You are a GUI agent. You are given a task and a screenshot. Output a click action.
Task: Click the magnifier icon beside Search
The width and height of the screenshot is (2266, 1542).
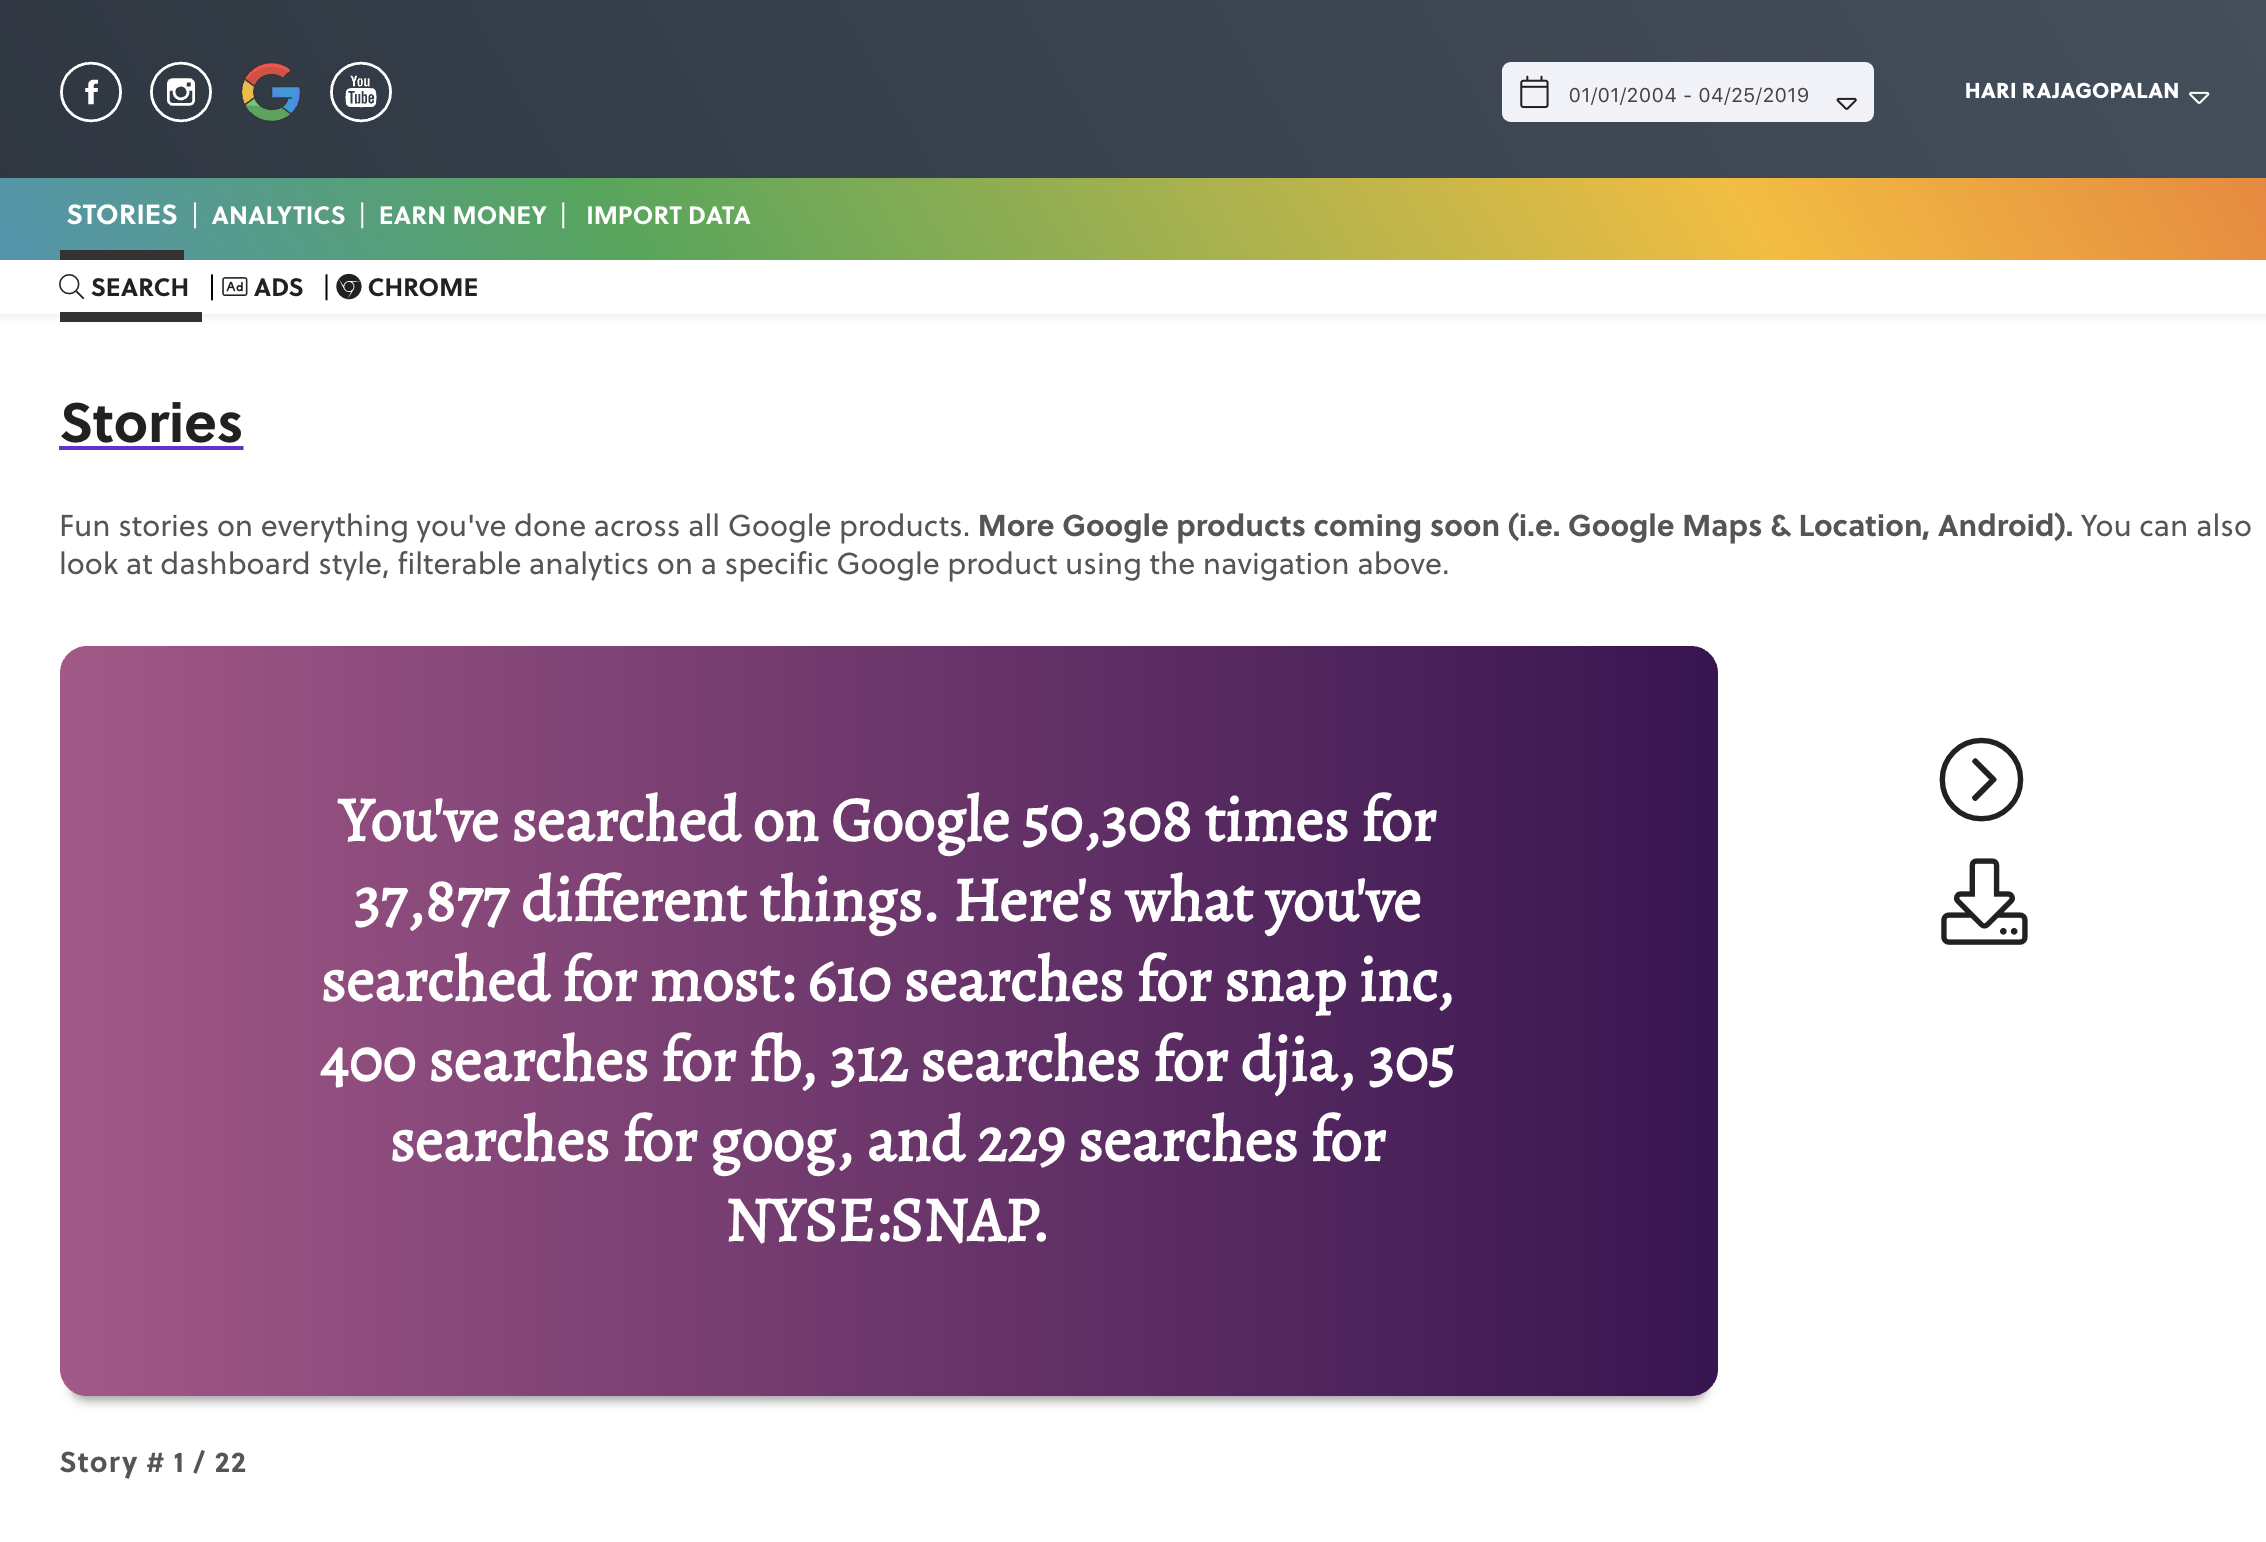click(x=71, y=287)
